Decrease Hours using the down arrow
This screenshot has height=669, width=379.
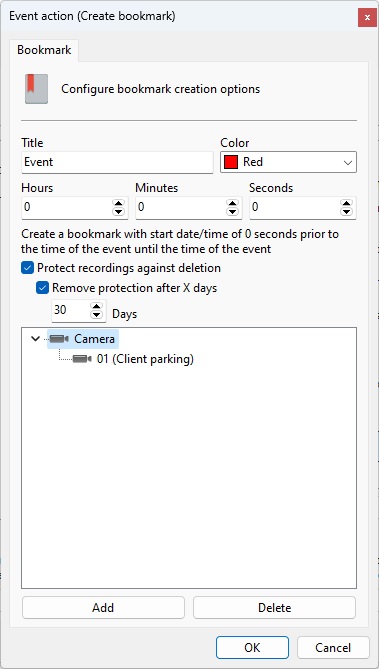click(x=118, y=212)
